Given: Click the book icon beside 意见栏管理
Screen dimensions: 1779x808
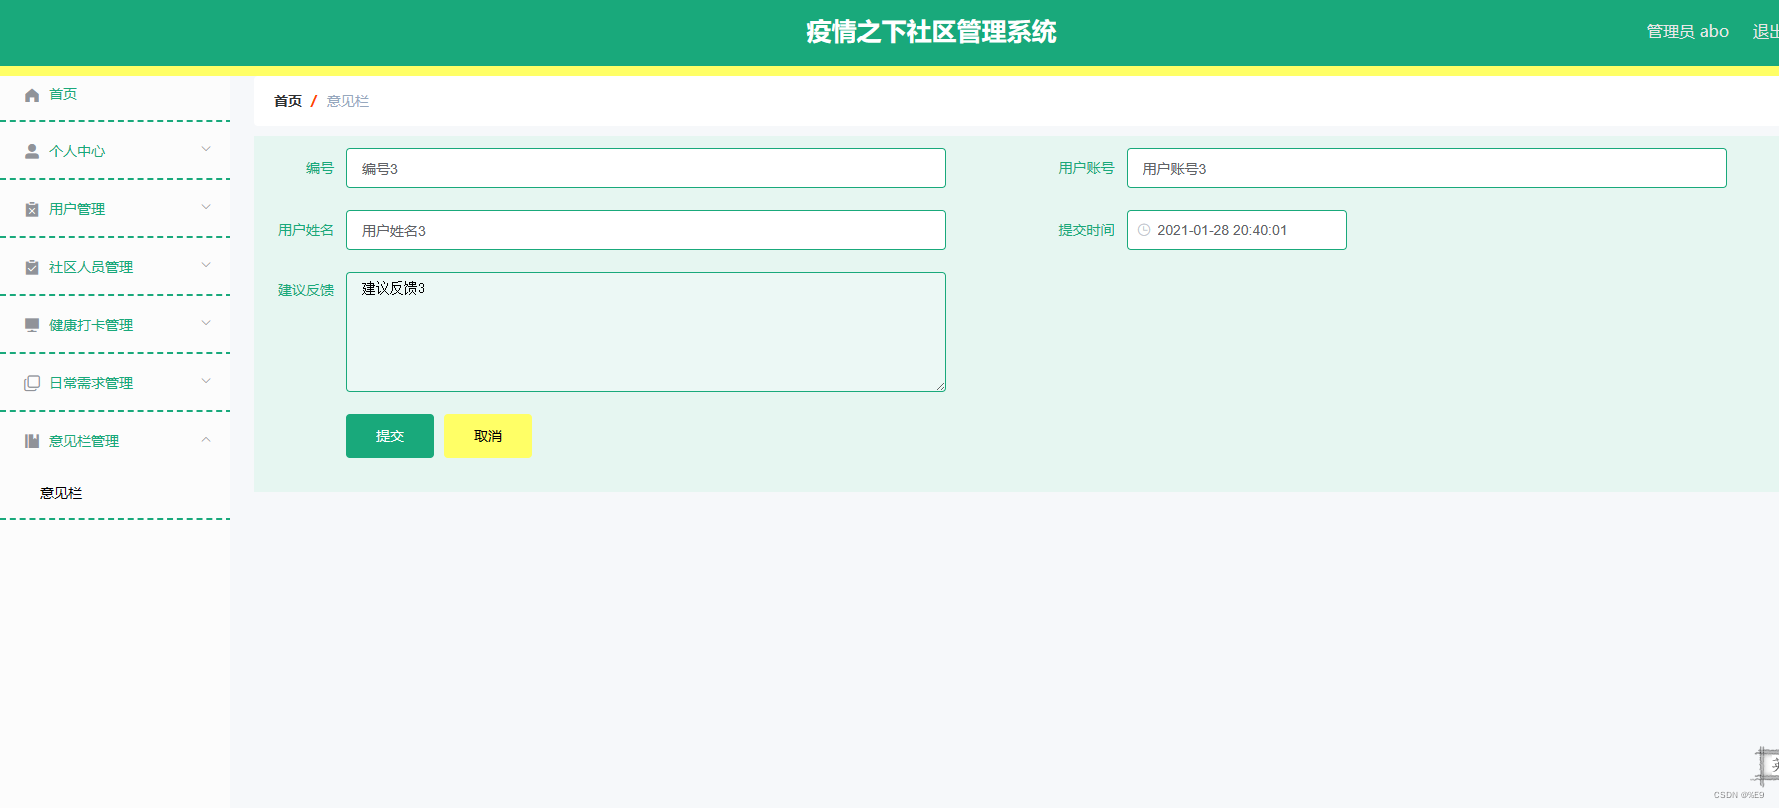Looking at the screenshot, I should (x=32, y=441).
